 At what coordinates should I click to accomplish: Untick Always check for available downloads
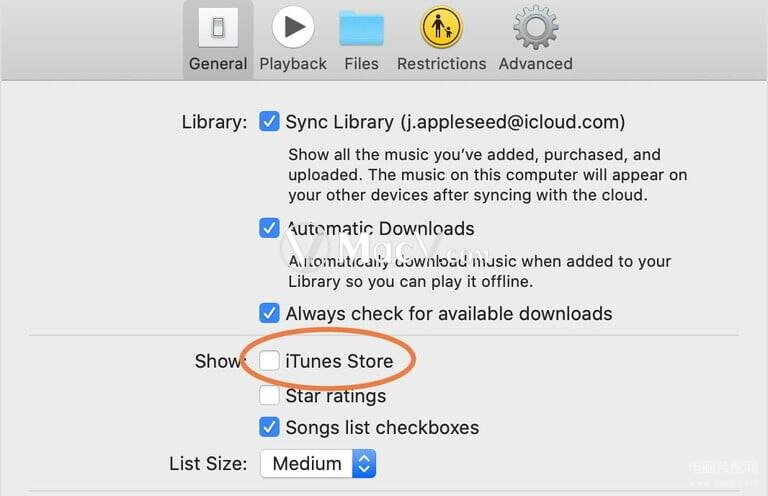pos(269,313)
